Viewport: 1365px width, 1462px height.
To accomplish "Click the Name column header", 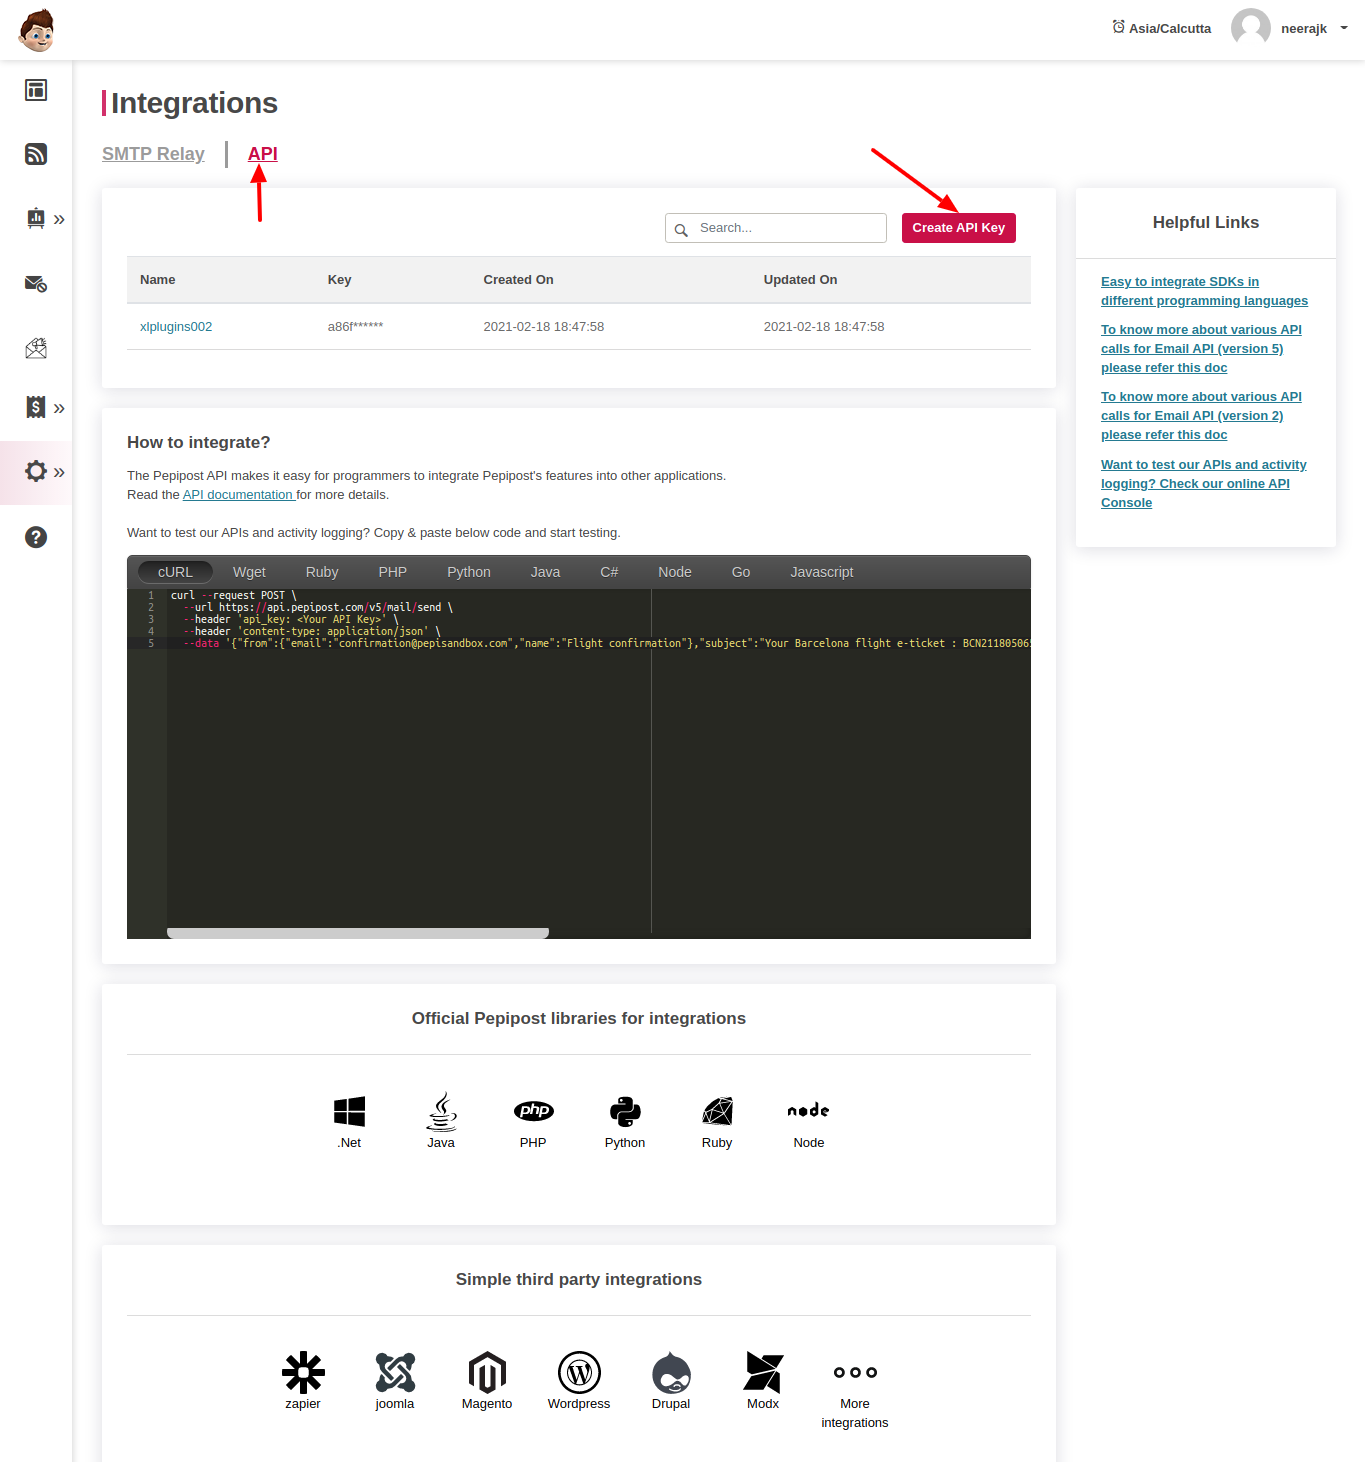I will tap(158, 280).
